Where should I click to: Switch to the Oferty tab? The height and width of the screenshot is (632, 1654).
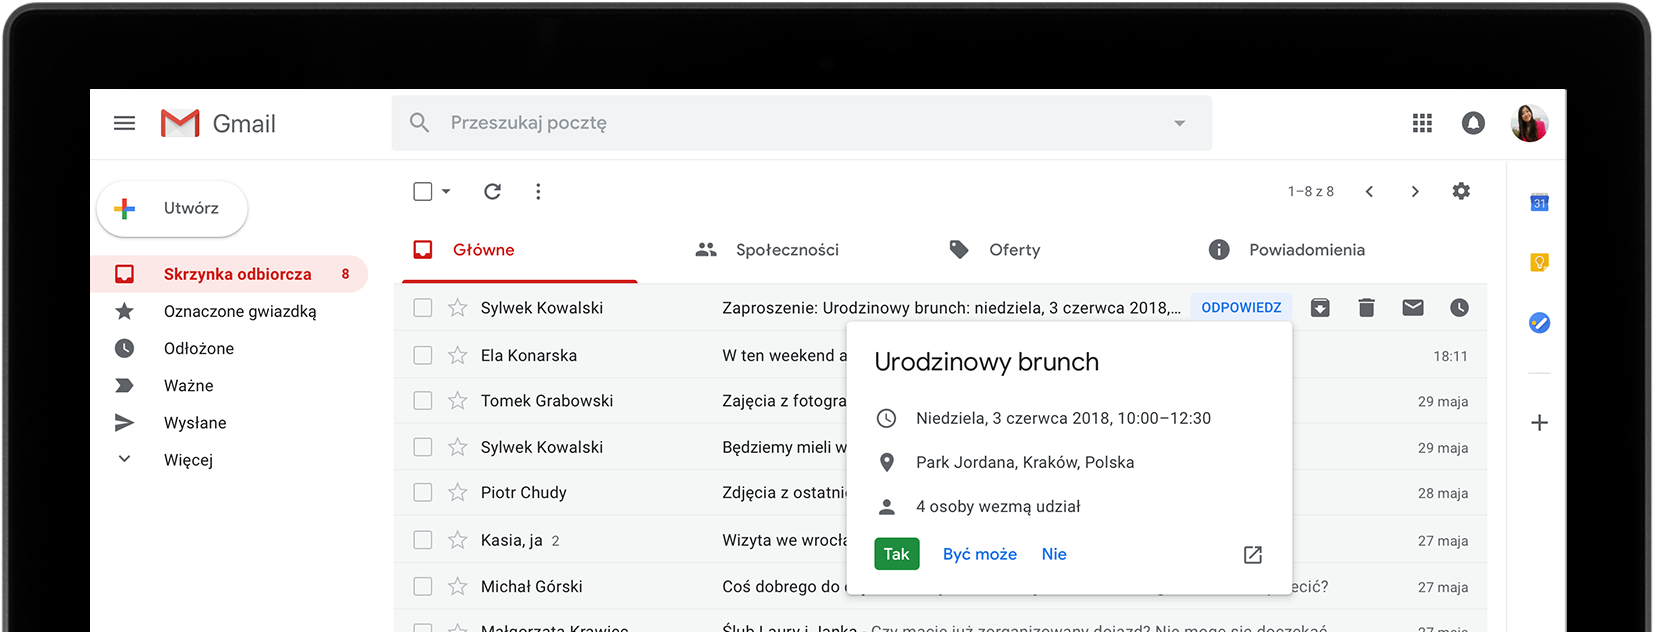(995, 250)
